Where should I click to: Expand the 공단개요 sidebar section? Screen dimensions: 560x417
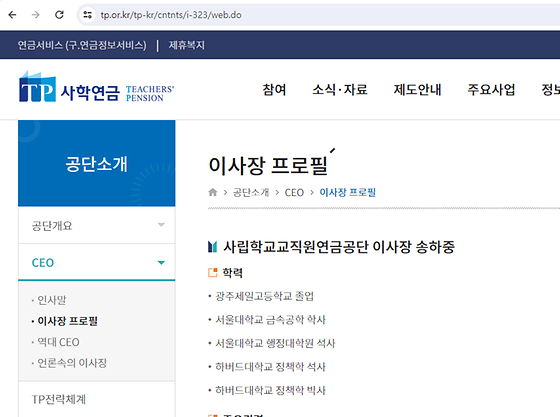click(x=96, y=226)
